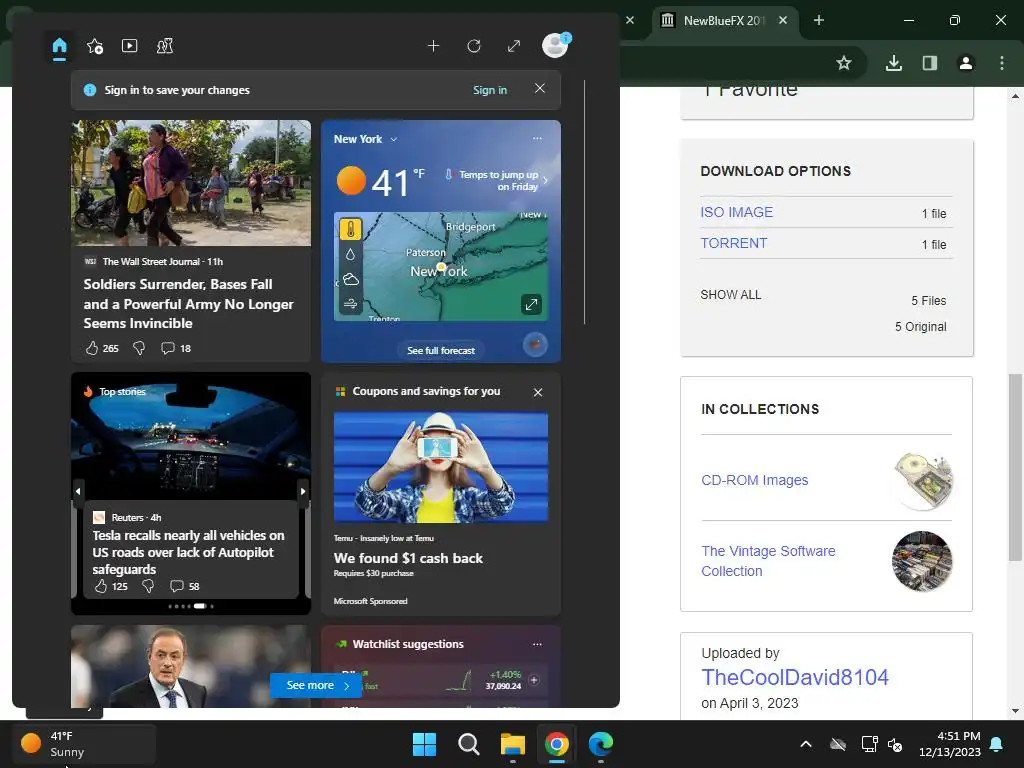Add a widget with the plus icon
The width and height of the screenshot is (1024, 768).
click(433, 46)
